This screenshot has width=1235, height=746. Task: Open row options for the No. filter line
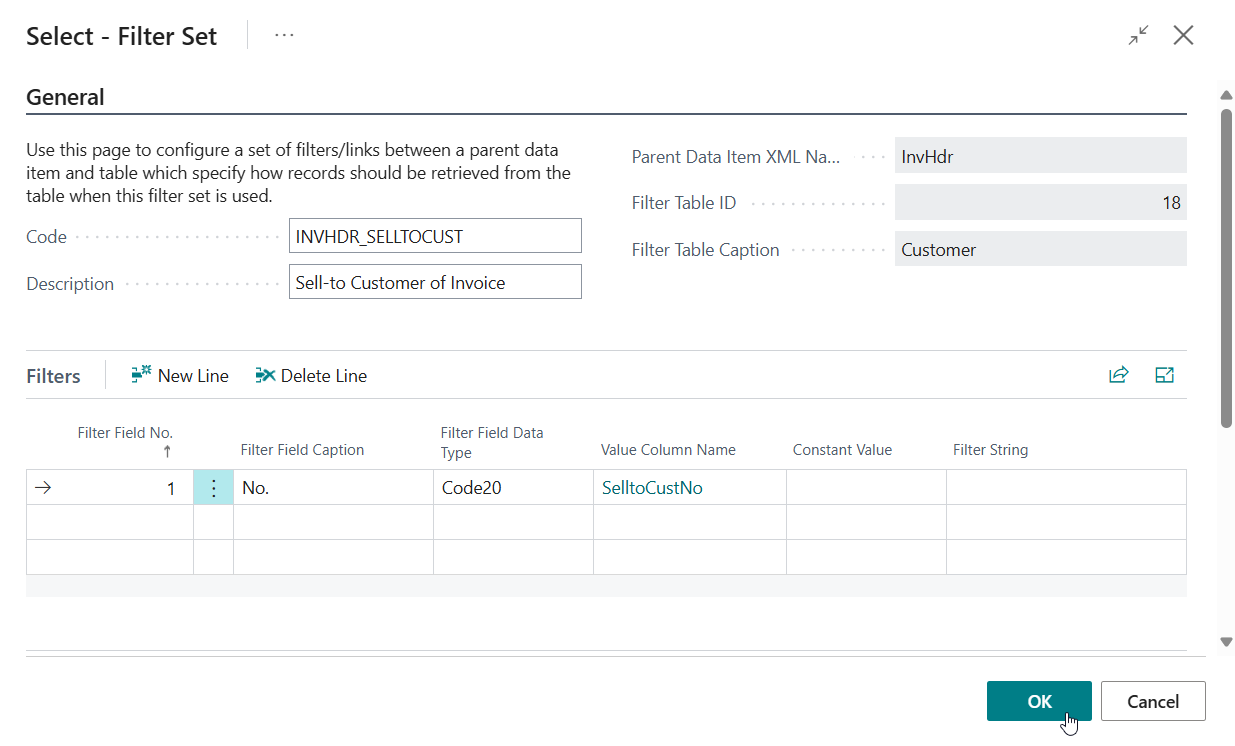(x=213, y=488)
